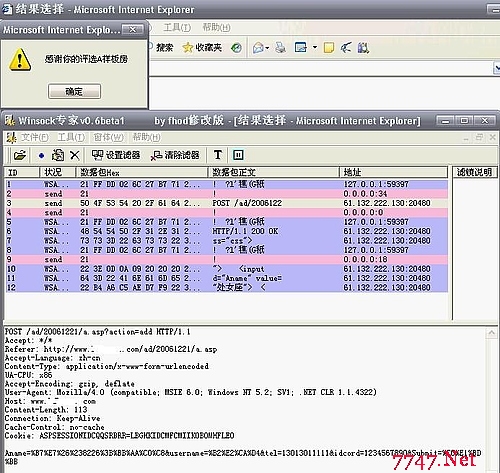Screen dimensions: 500x473
Task: Click the blue dot start capture icon
Action: [41, 155]
